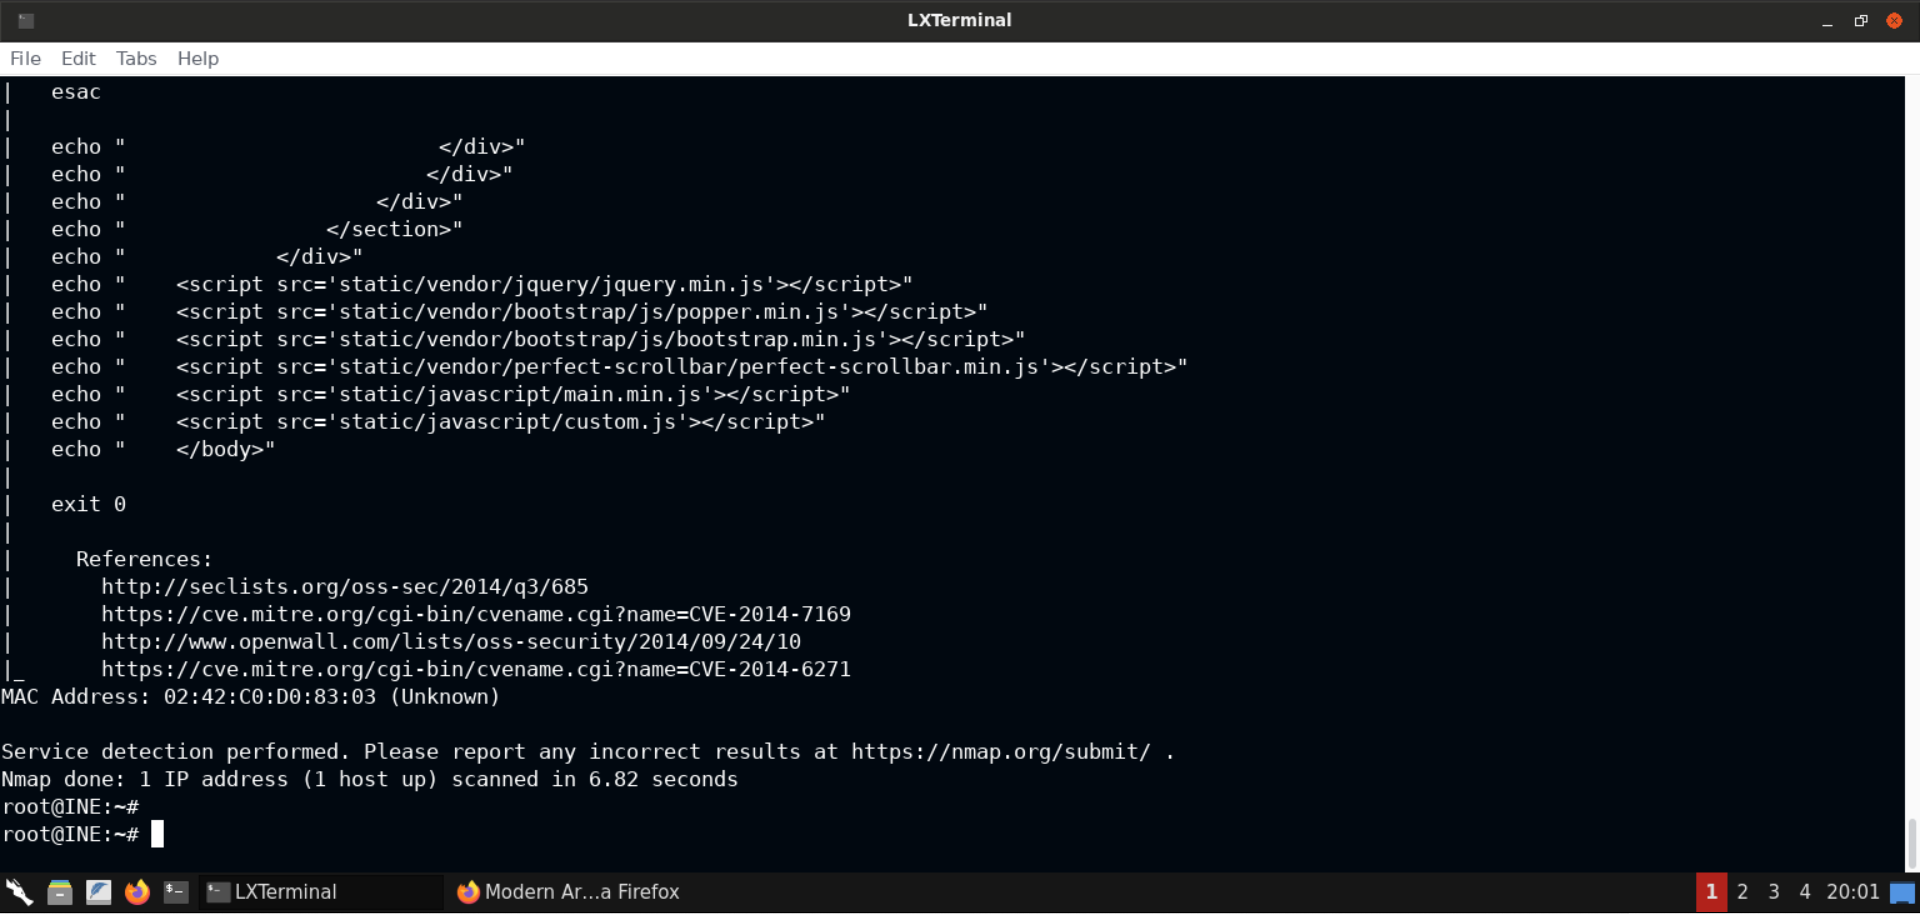Open the Edit menu

78,58
